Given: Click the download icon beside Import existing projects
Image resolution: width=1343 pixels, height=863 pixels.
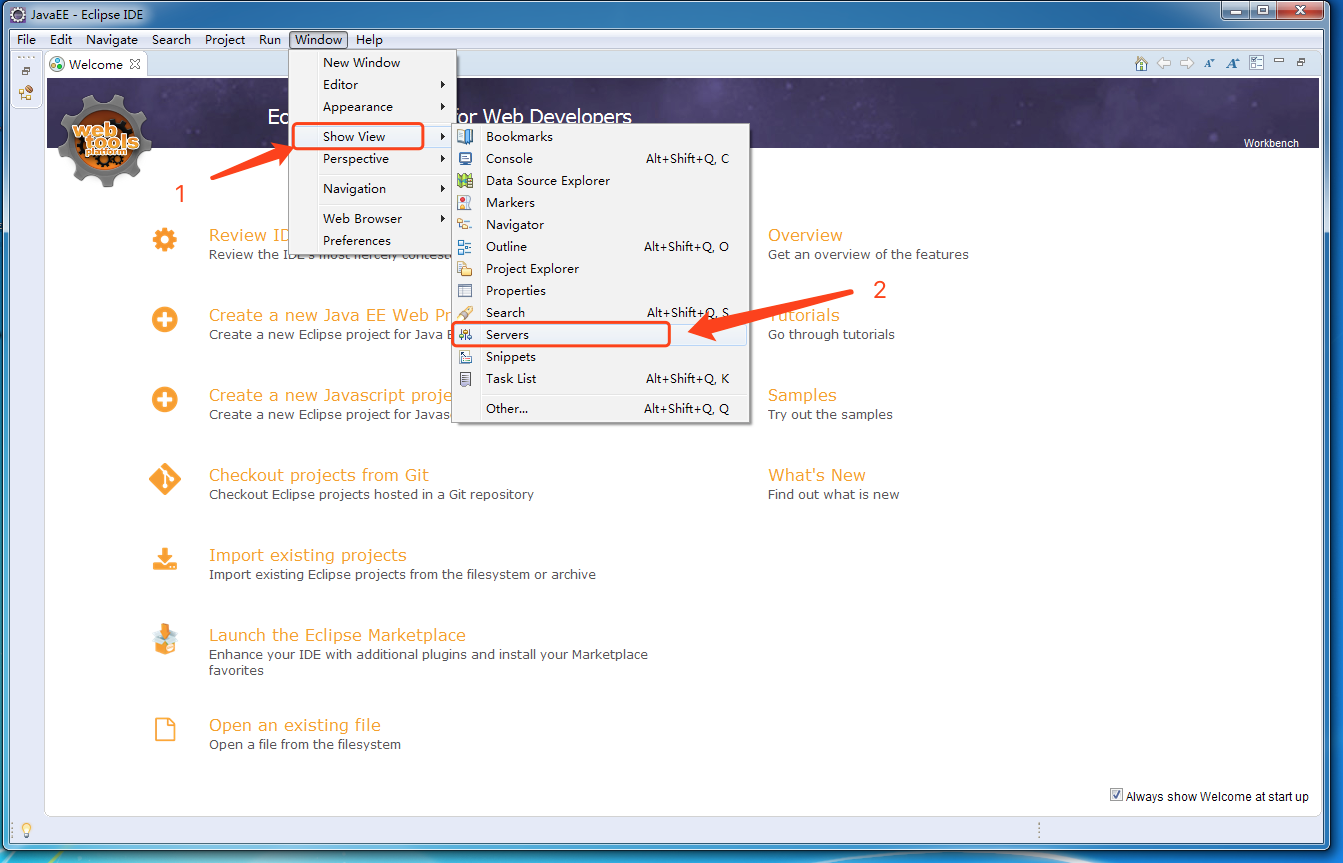Looking at the screenshot, I should 165,559.
